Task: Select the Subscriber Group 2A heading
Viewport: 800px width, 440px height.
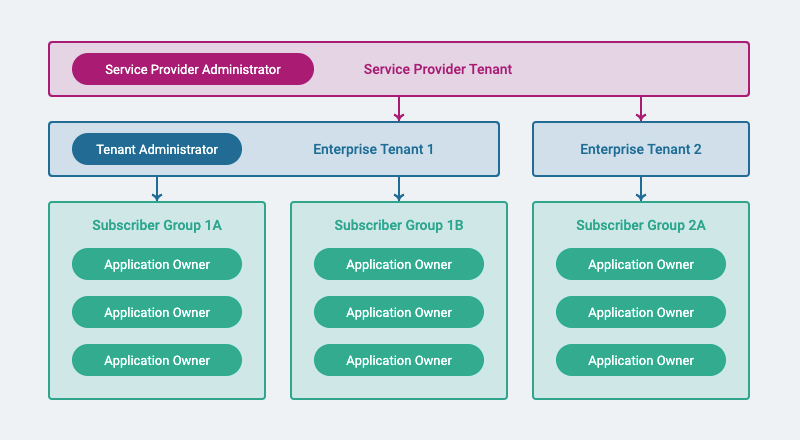Action: click(641, 225)
